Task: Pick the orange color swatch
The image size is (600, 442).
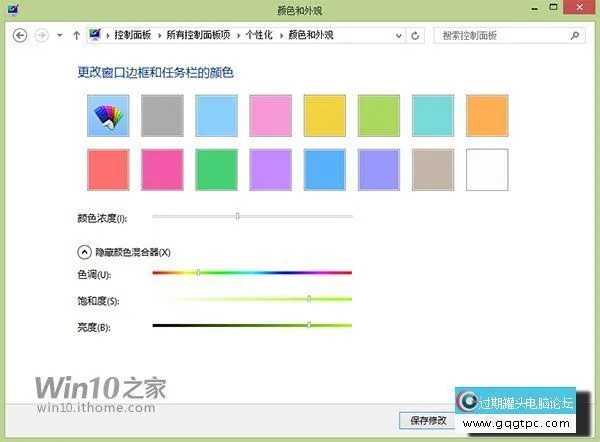Action: [487, 116]
